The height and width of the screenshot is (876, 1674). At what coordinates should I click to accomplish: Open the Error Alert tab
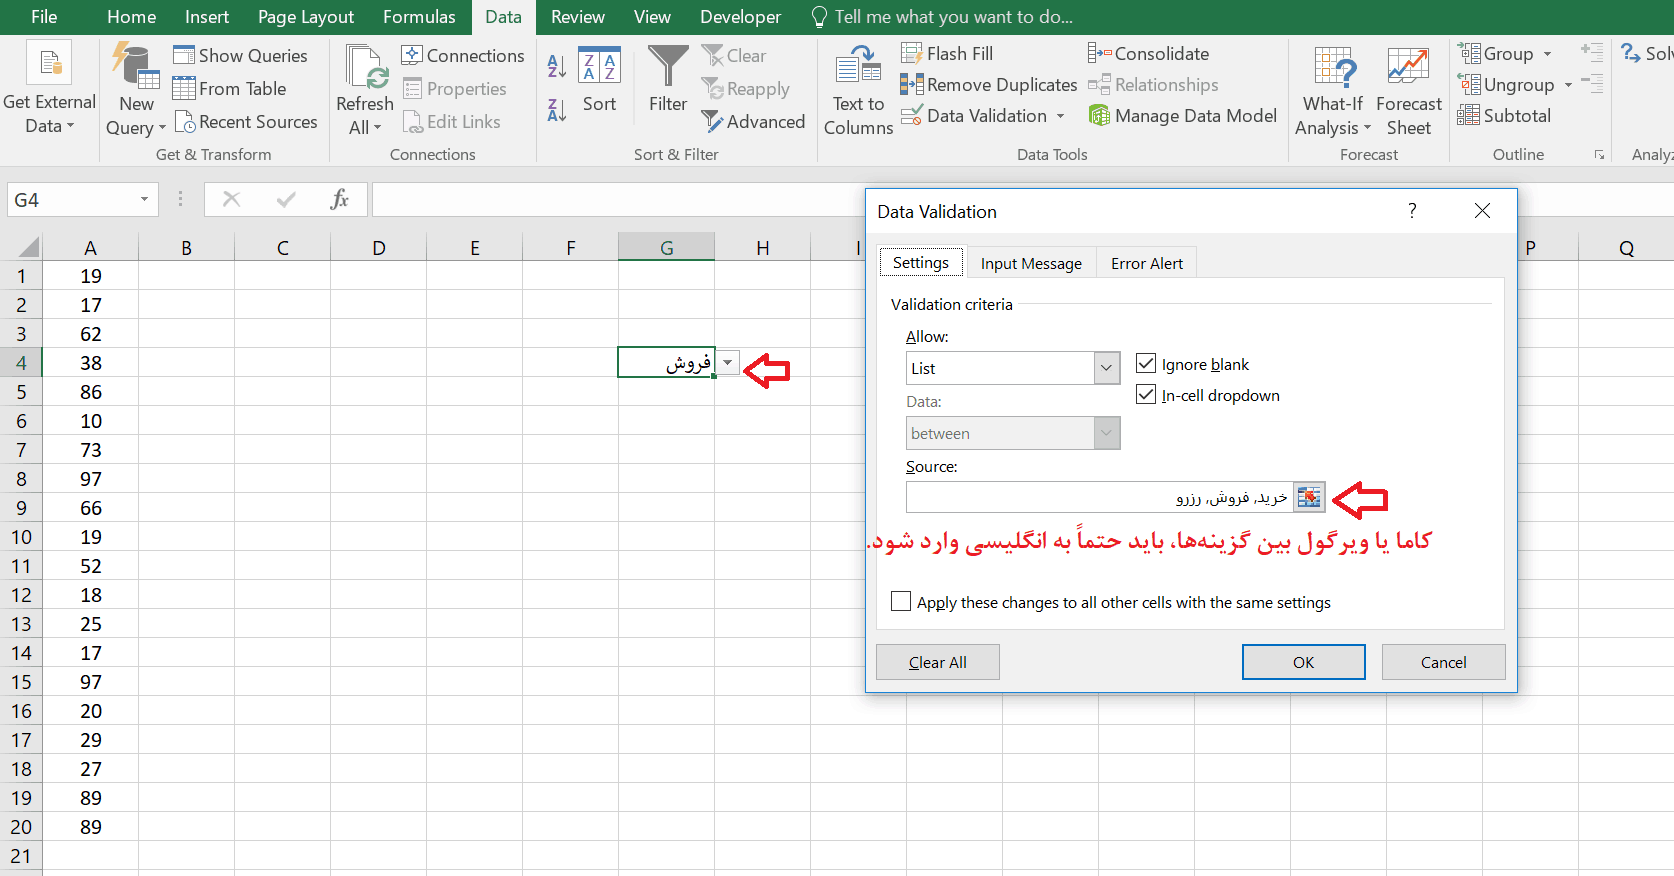click(x=1147, y=263)
